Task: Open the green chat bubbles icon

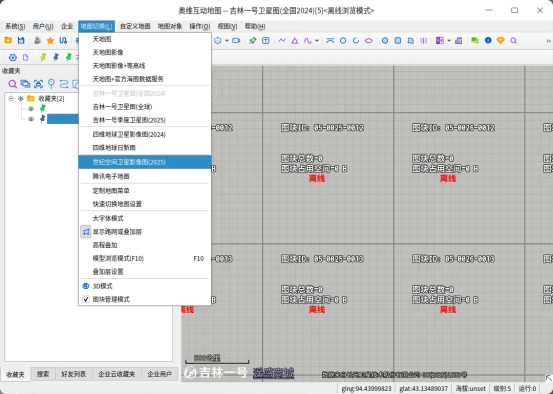Action: [x=475, y=41]
